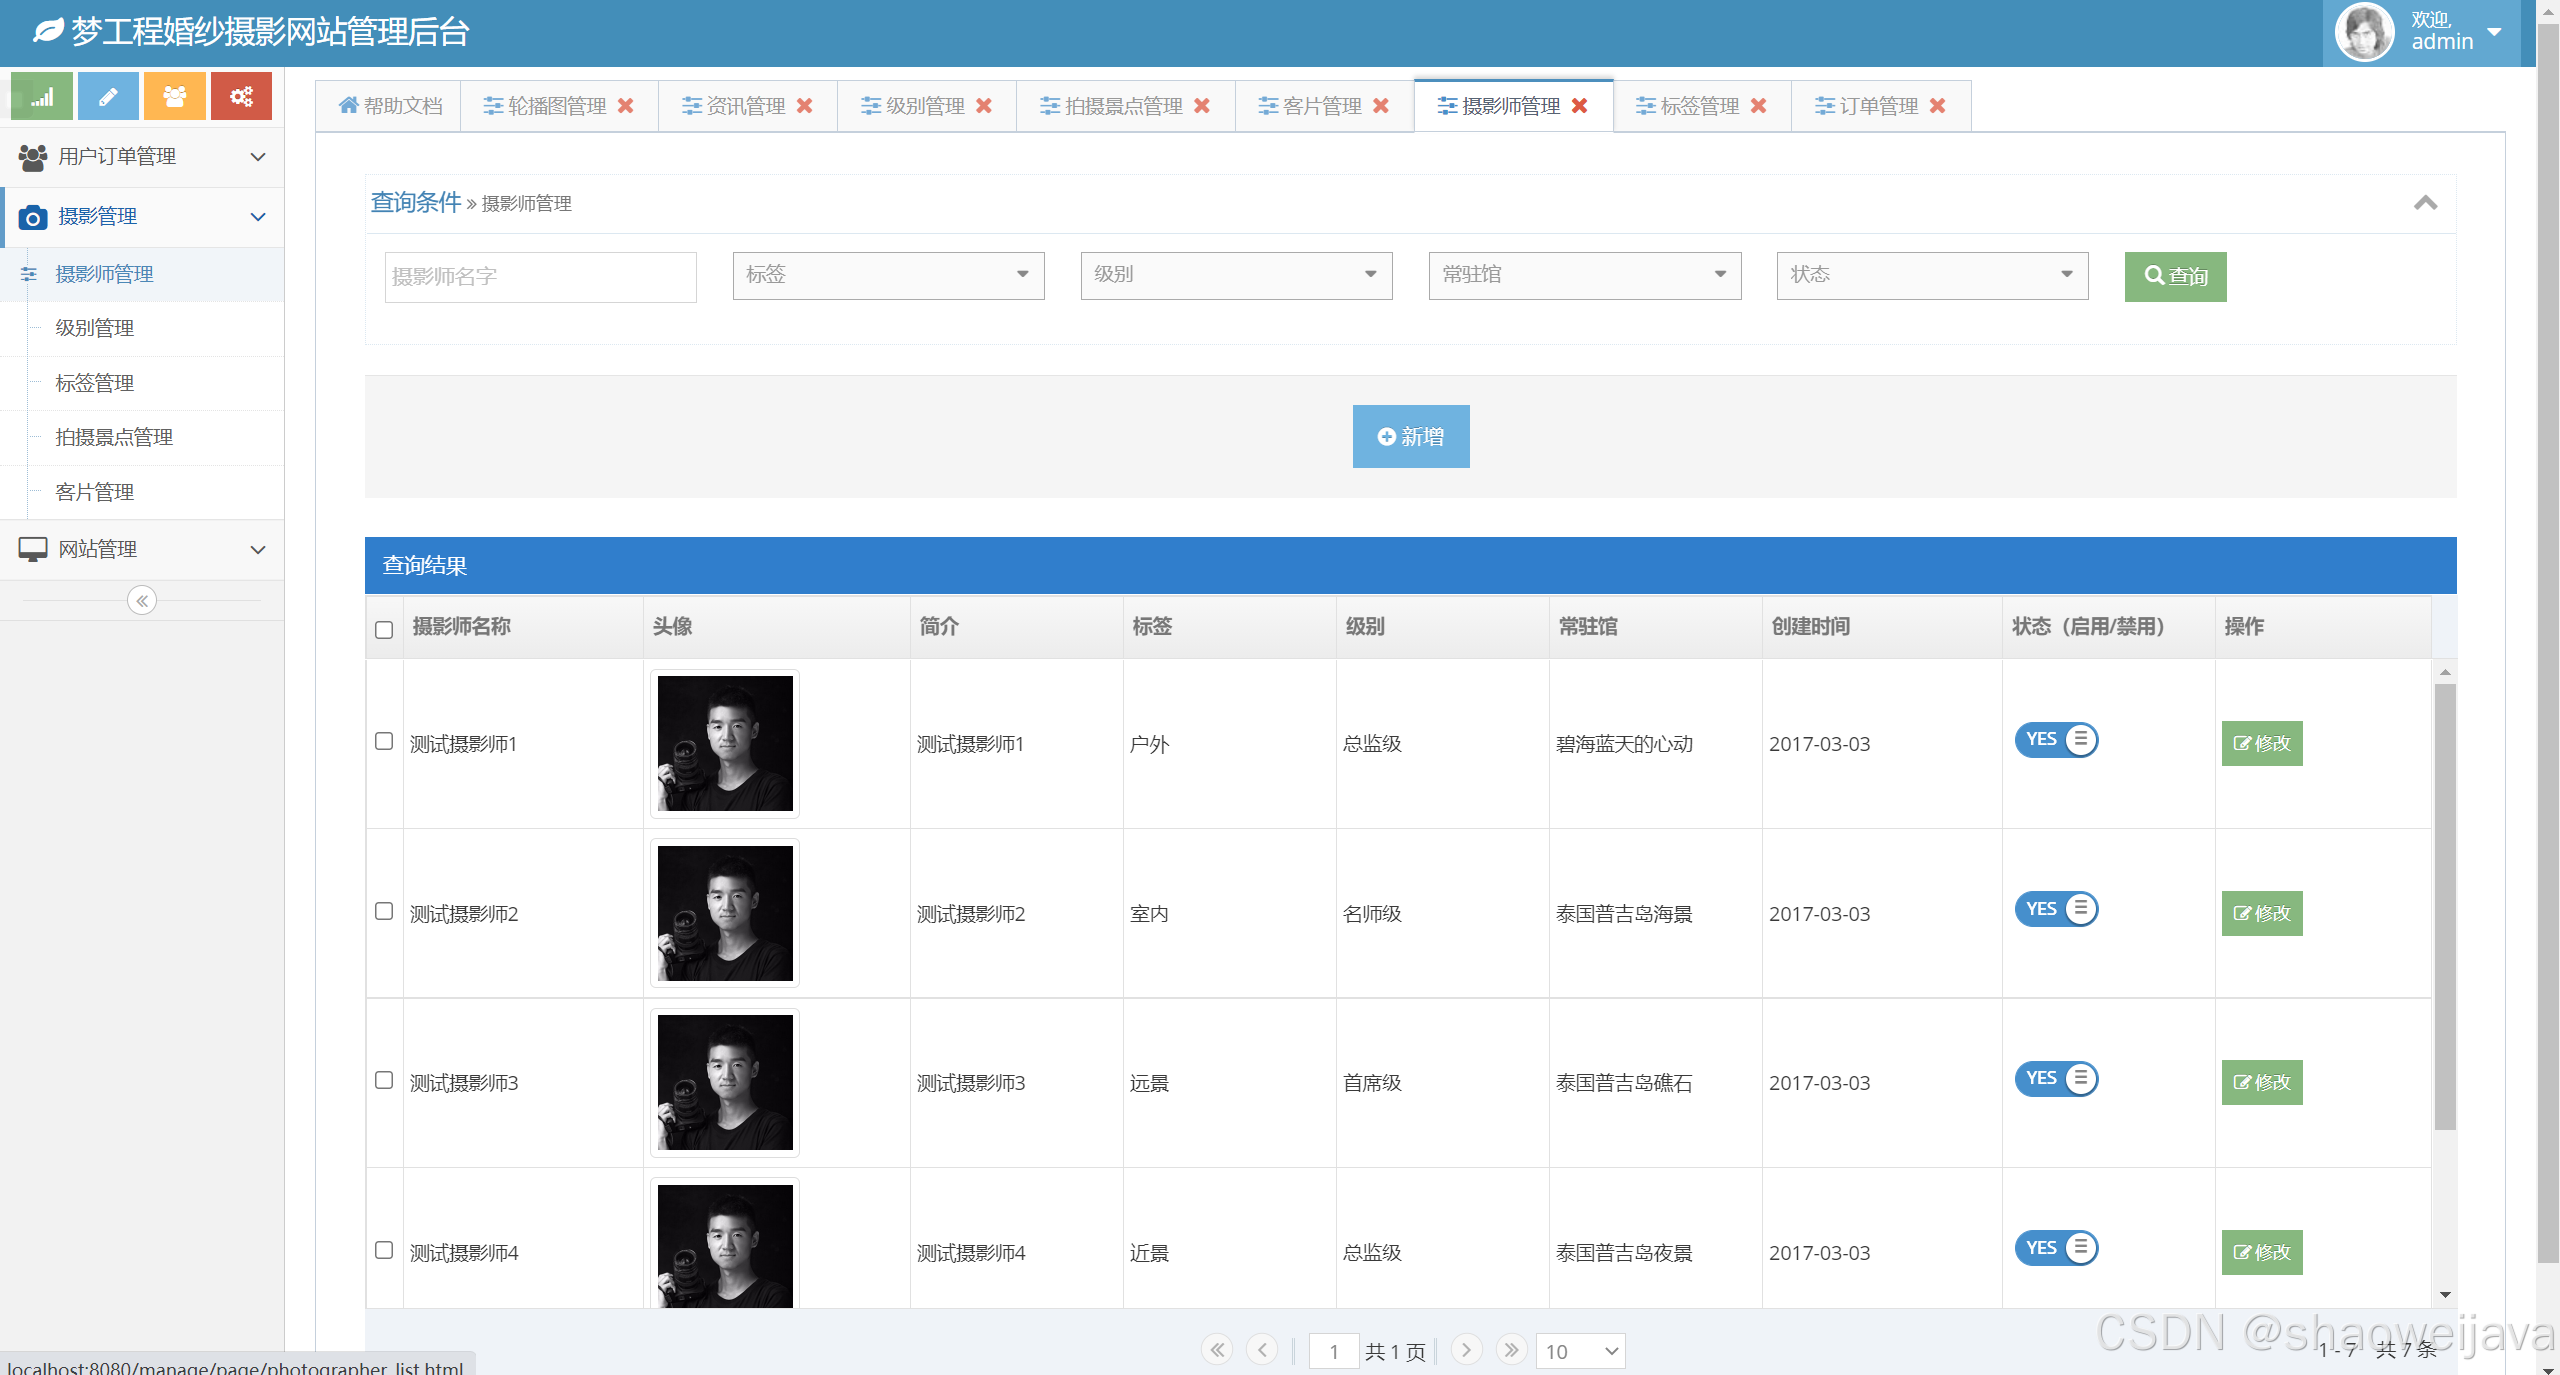The image size is (2560, 1375).
Task: Click the green 查询 search button
Action: (2175, 276)
